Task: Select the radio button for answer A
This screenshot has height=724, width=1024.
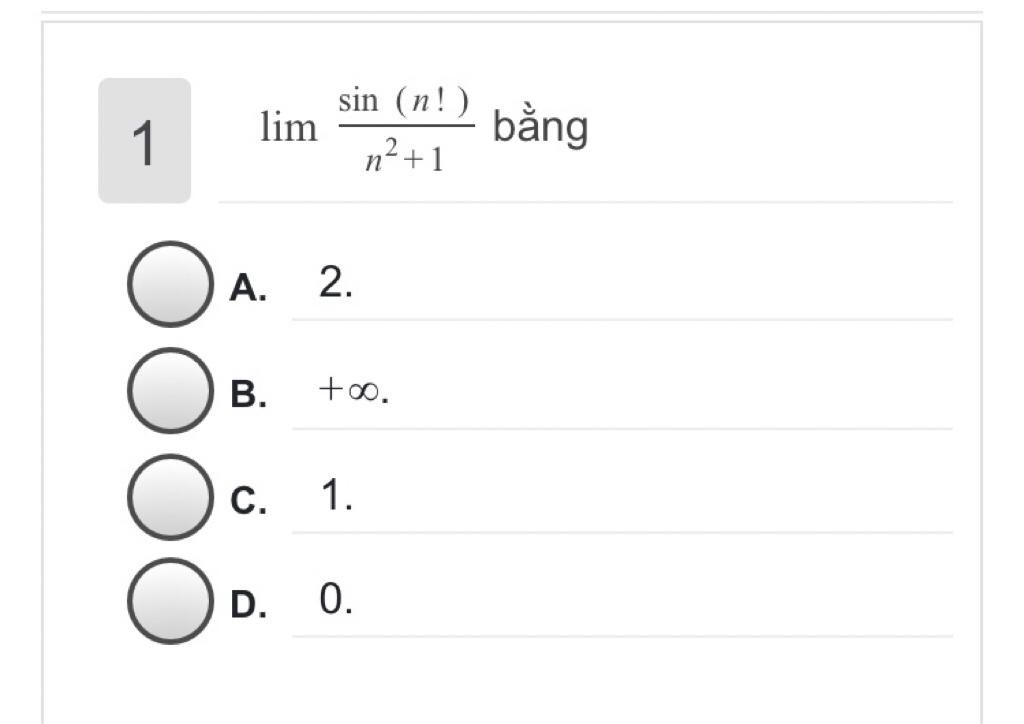Action: click(x=170, y=284)
